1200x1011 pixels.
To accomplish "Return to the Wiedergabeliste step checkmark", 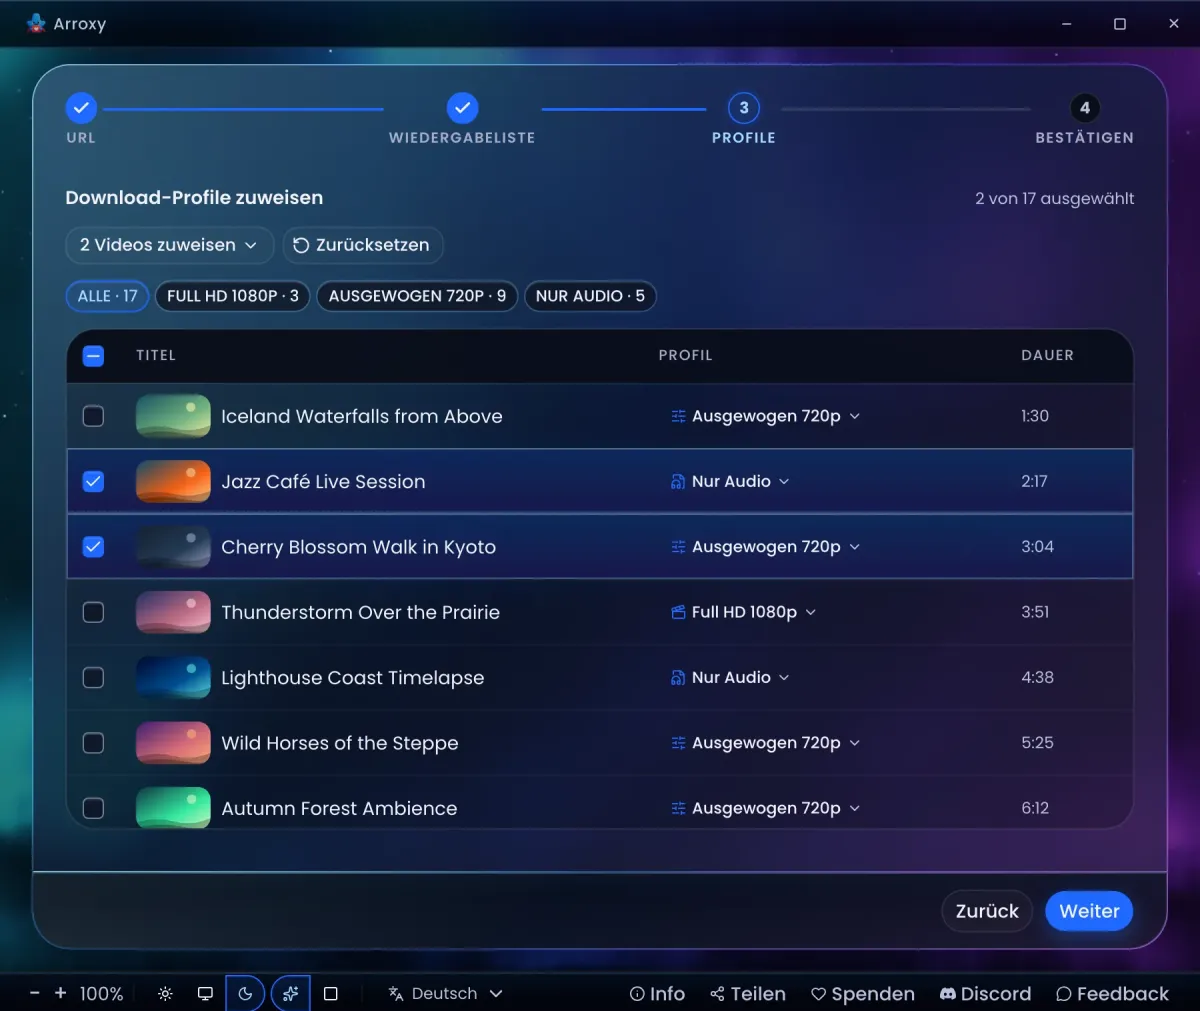I will click(x=462, y=107).
